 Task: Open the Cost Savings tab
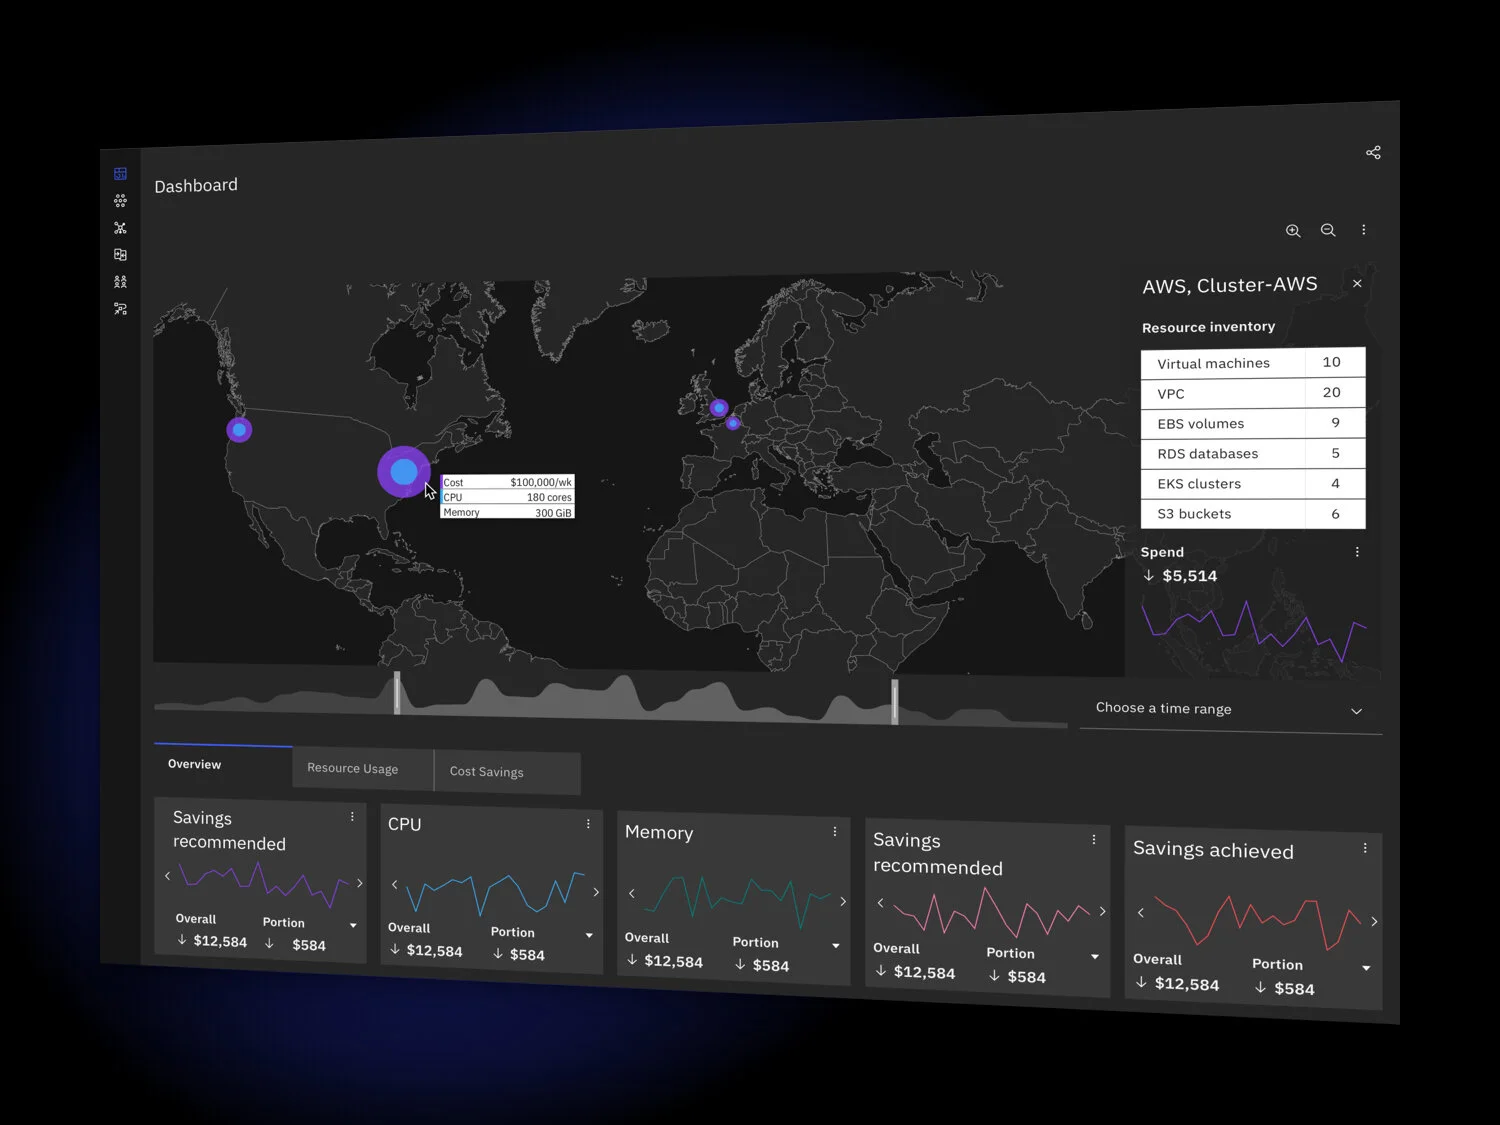[x=486, y=771]
